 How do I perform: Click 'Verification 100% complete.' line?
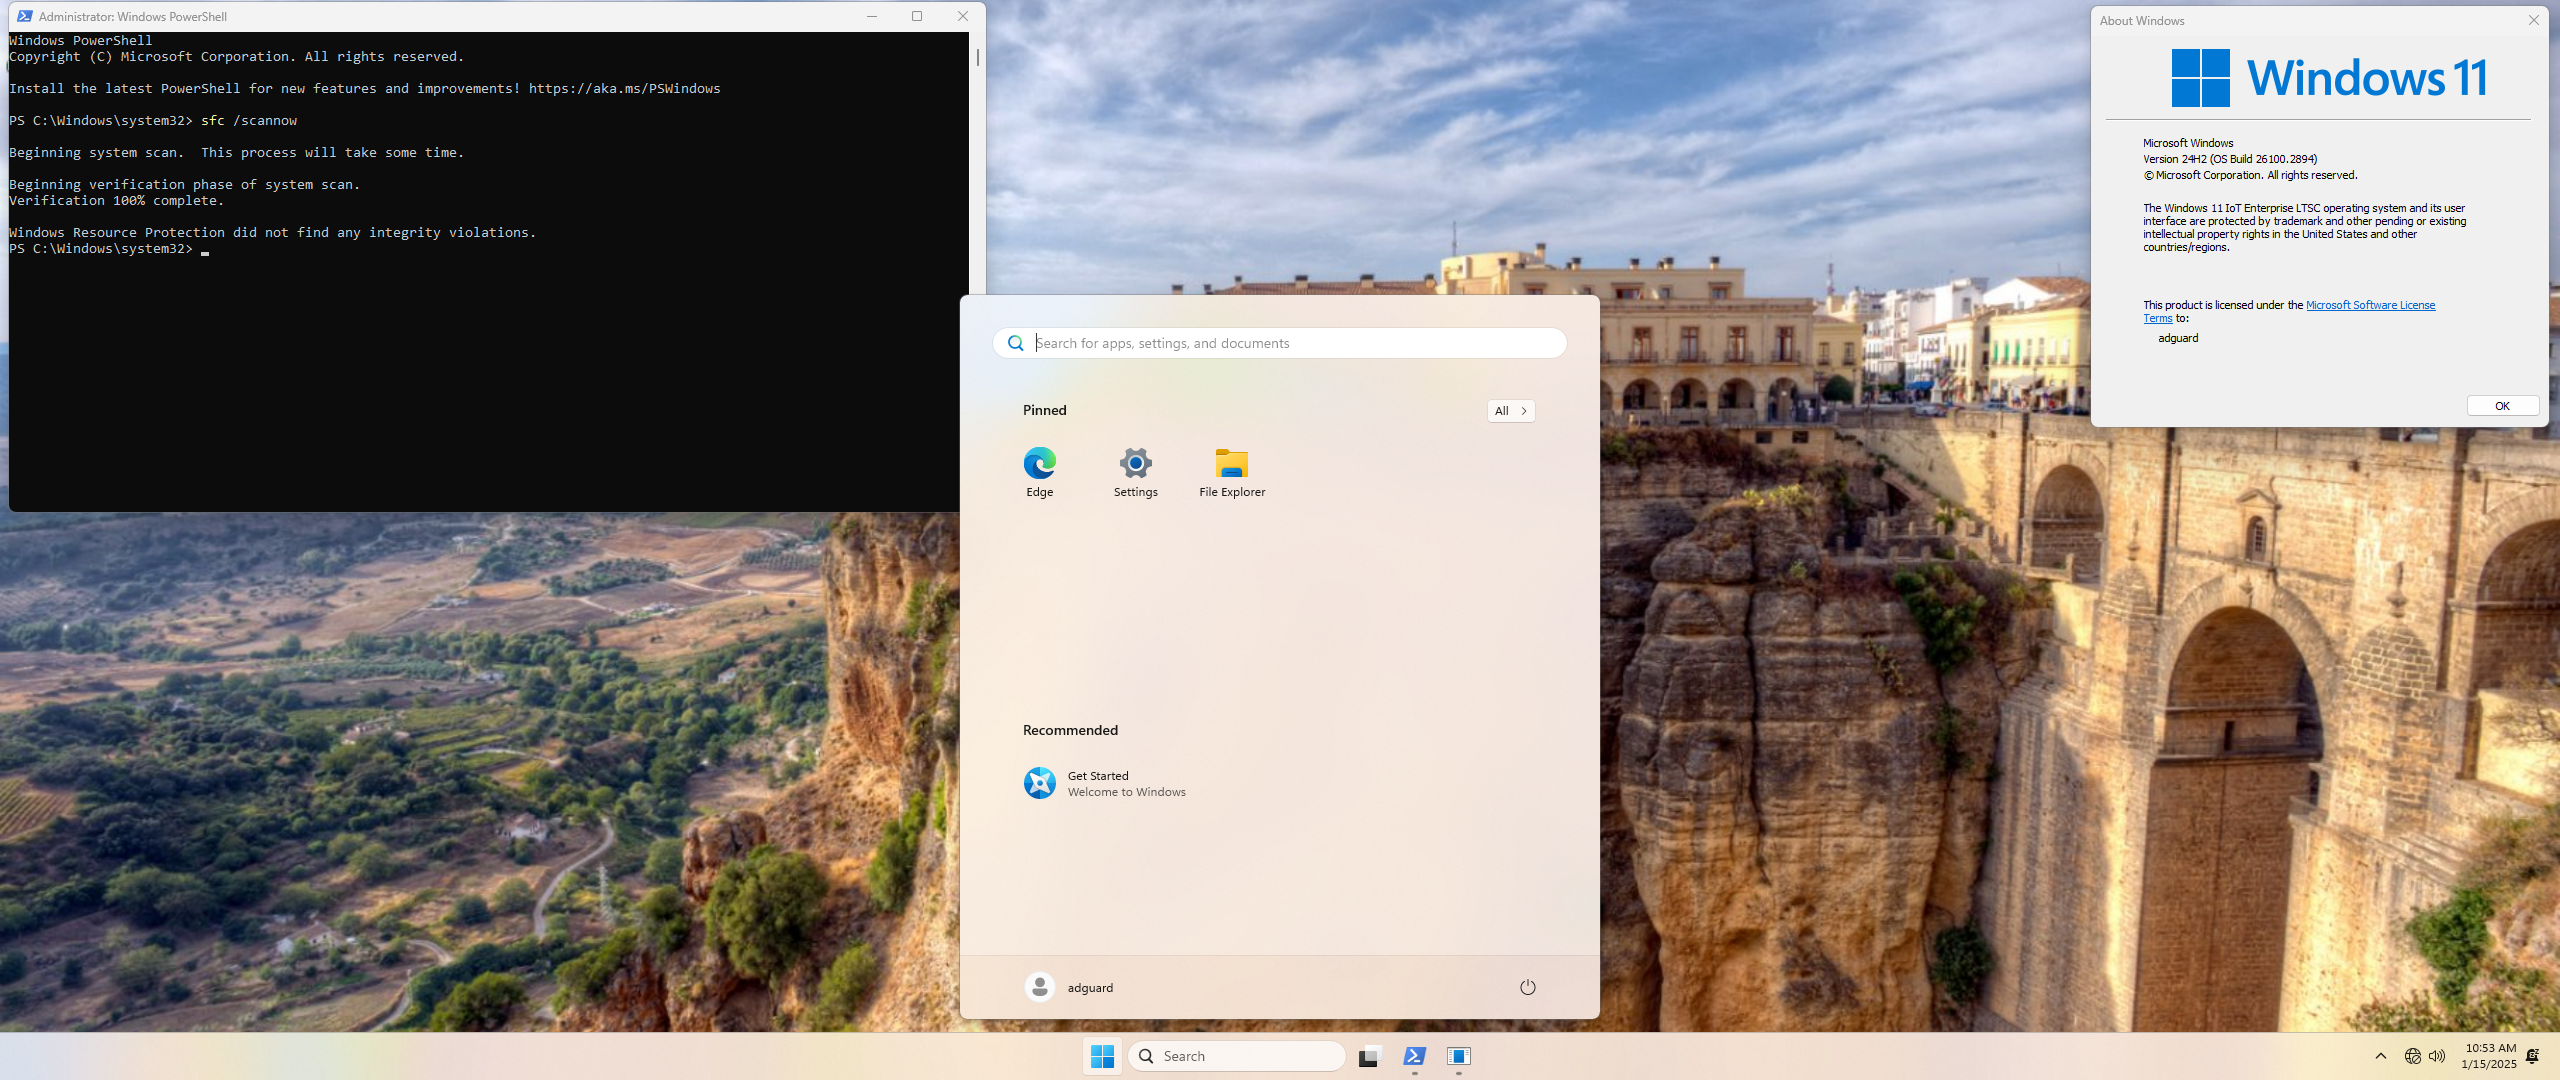(116, 201)
